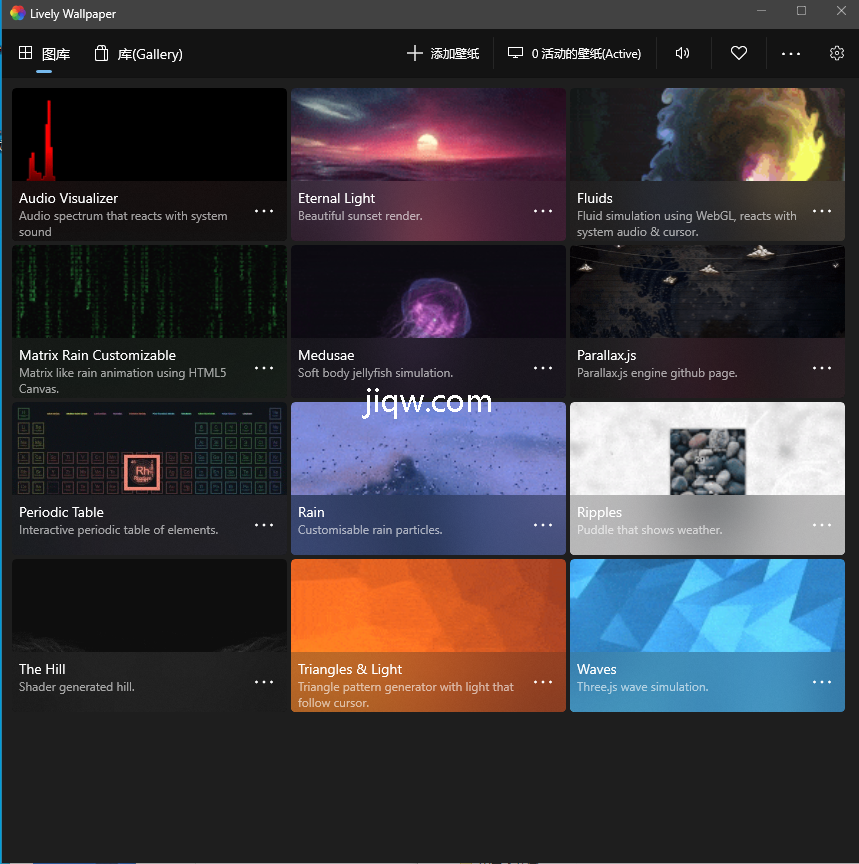
Task: Select the blue Waves thumbnail
Action: (x=707, y=606)
